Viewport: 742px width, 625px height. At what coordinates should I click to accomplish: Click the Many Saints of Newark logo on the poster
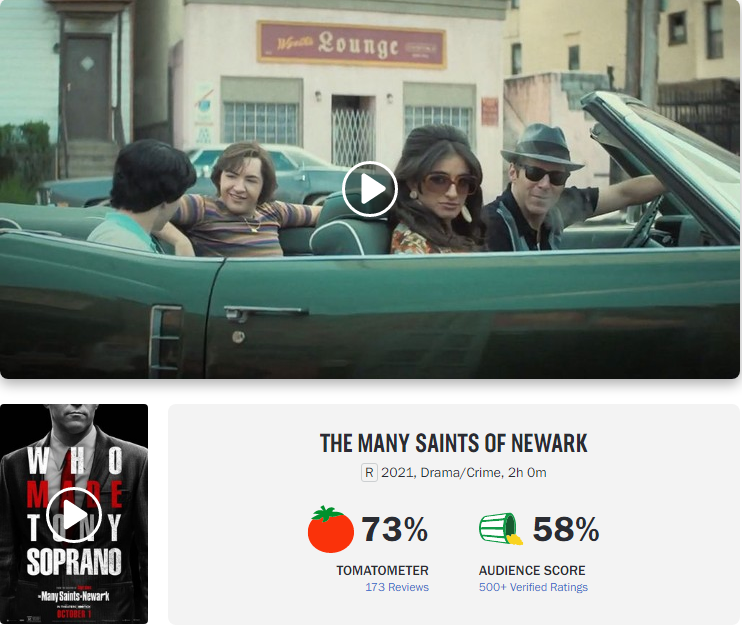pyautogui.click(x=74, y=596)
